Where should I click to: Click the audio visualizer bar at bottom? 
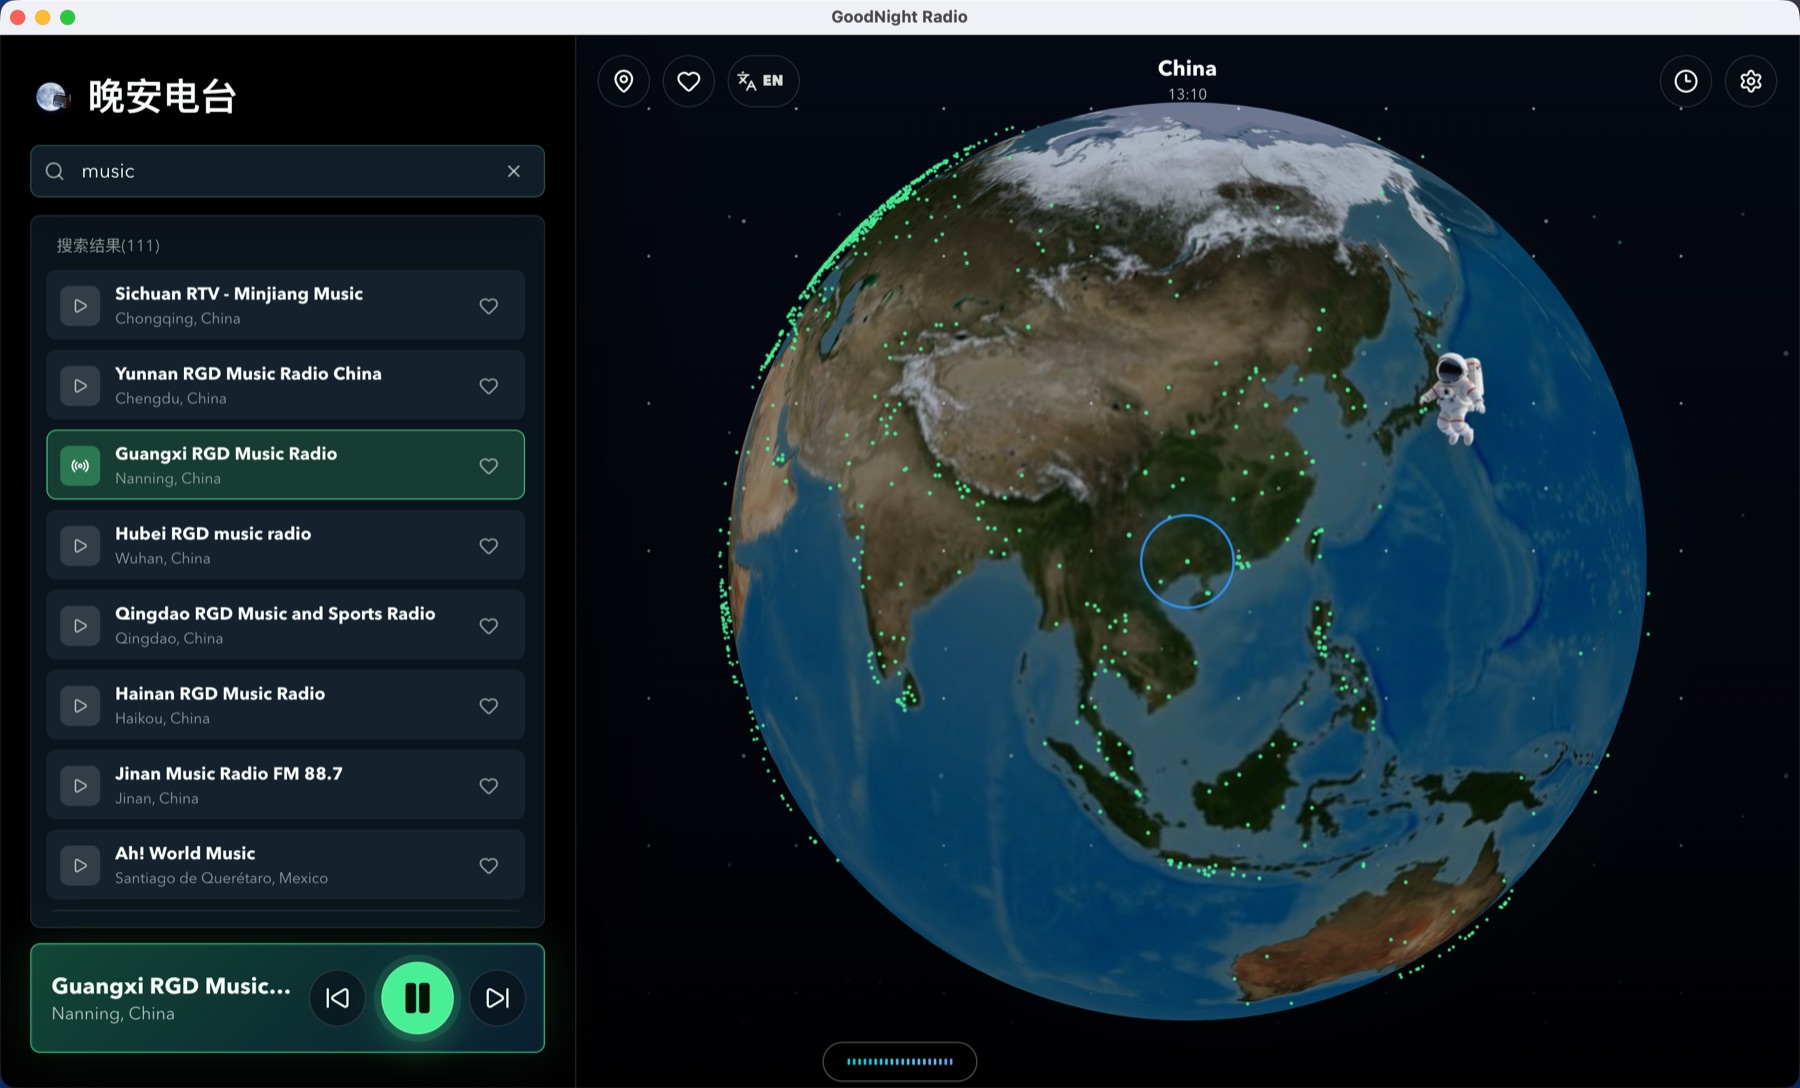pyautogui.click(x=899, y=1062)
